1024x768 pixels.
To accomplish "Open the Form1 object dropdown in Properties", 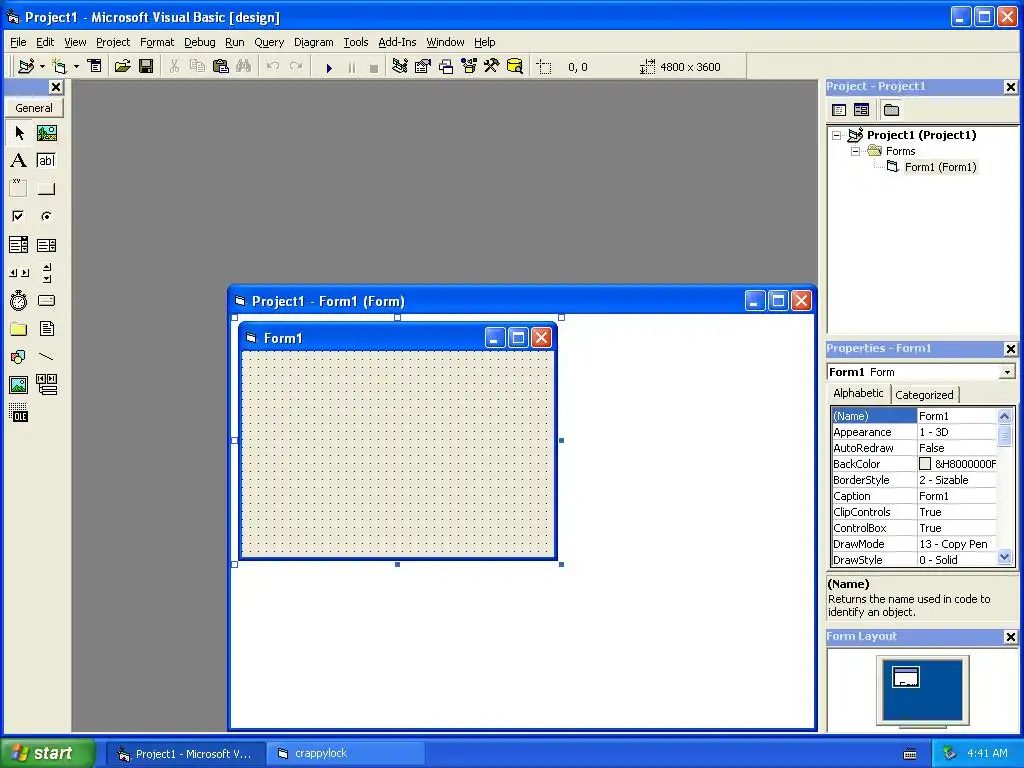I will [1007, 372].
